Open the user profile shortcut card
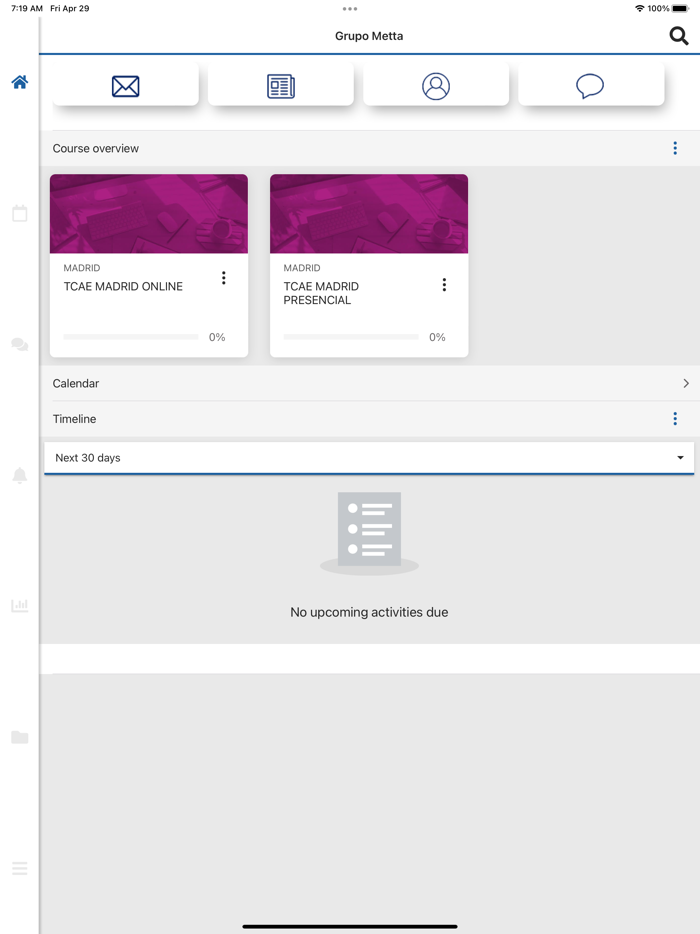Viewport: 700px width, 934px height. coord(436,86)
